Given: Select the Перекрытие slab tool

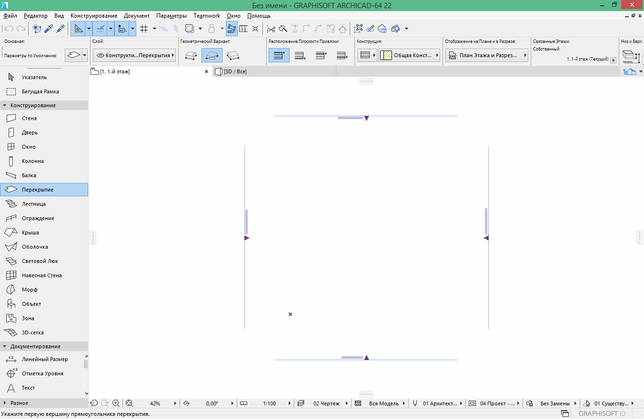Looking at the screenshot, I should (x=44, y=189).
